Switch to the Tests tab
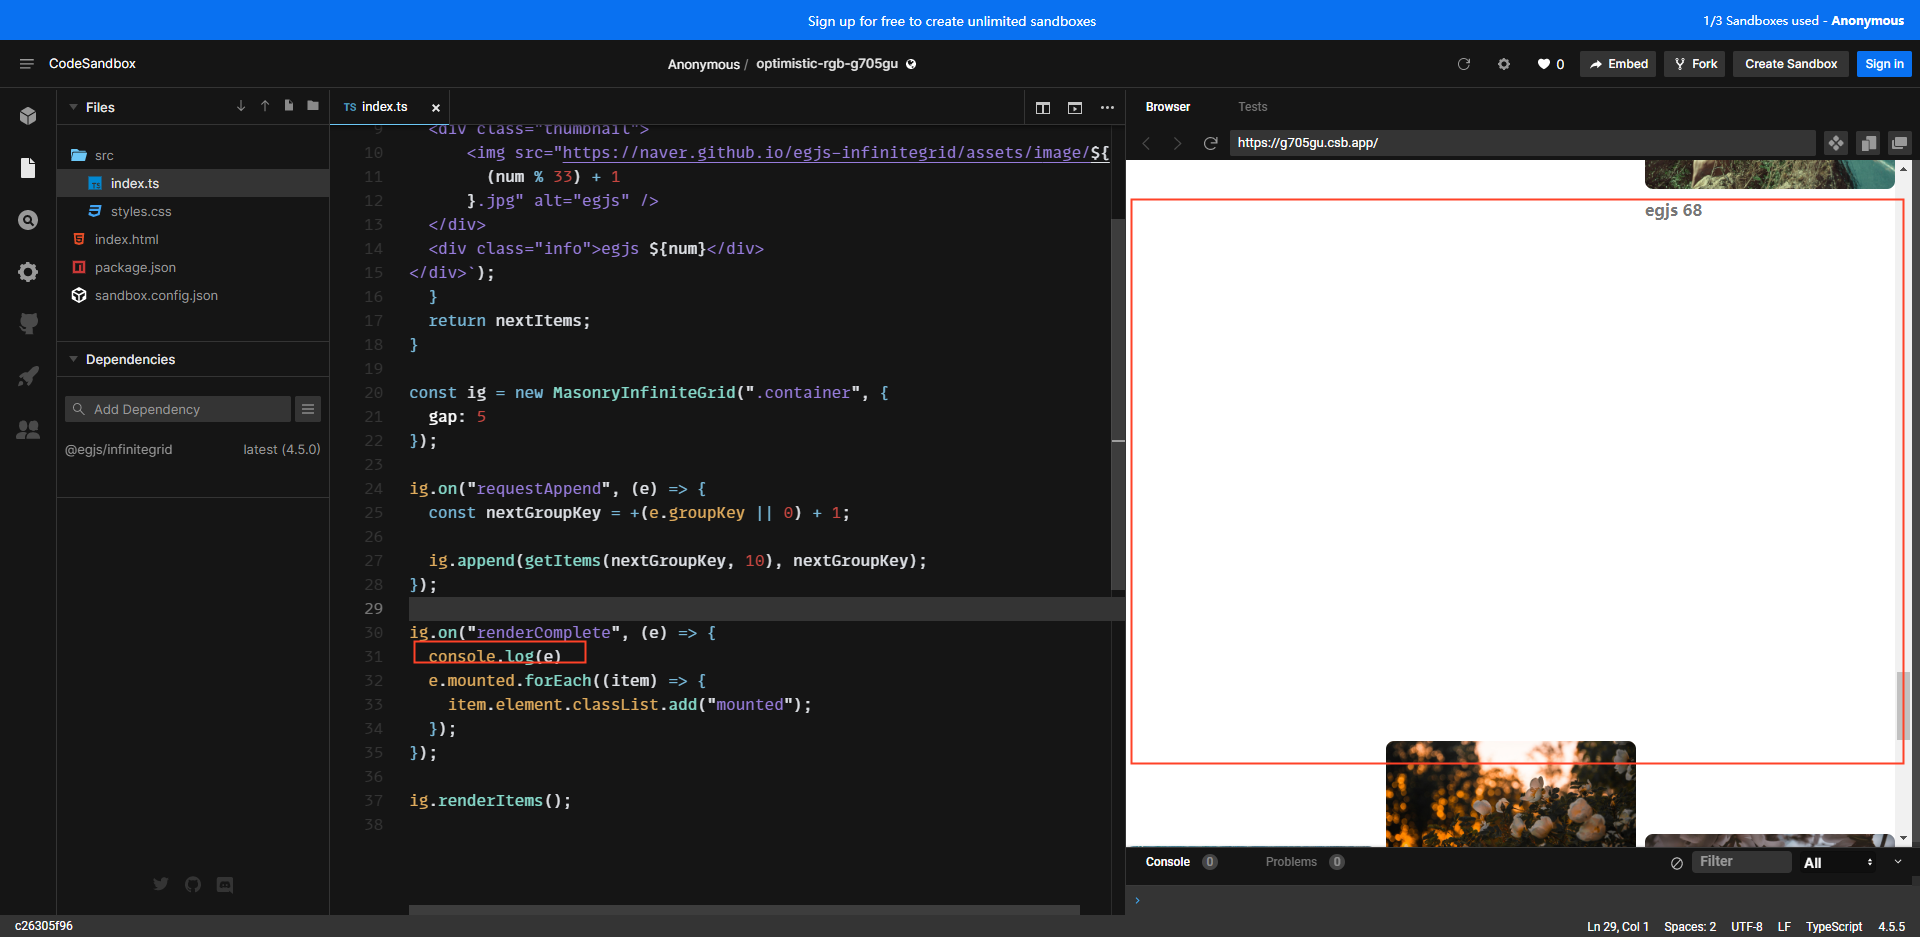1920x937 pixels. click(1252, 106)
